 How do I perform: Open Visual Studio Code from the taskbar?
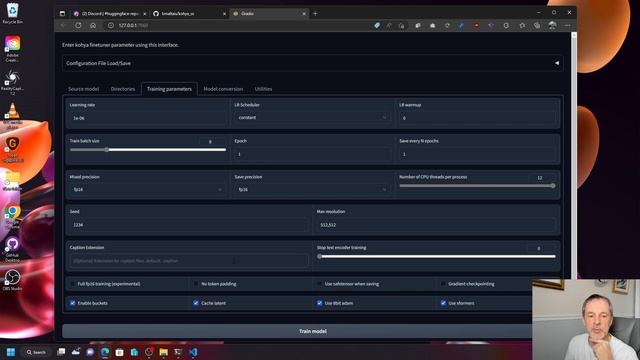[193, 352]
